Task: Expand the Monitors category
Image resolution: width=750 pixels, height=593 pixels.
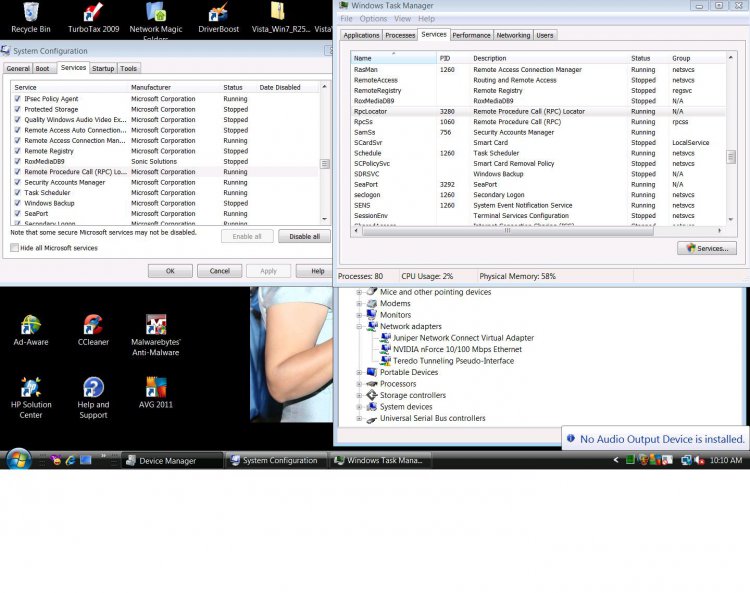Action: tap(359, 315)
